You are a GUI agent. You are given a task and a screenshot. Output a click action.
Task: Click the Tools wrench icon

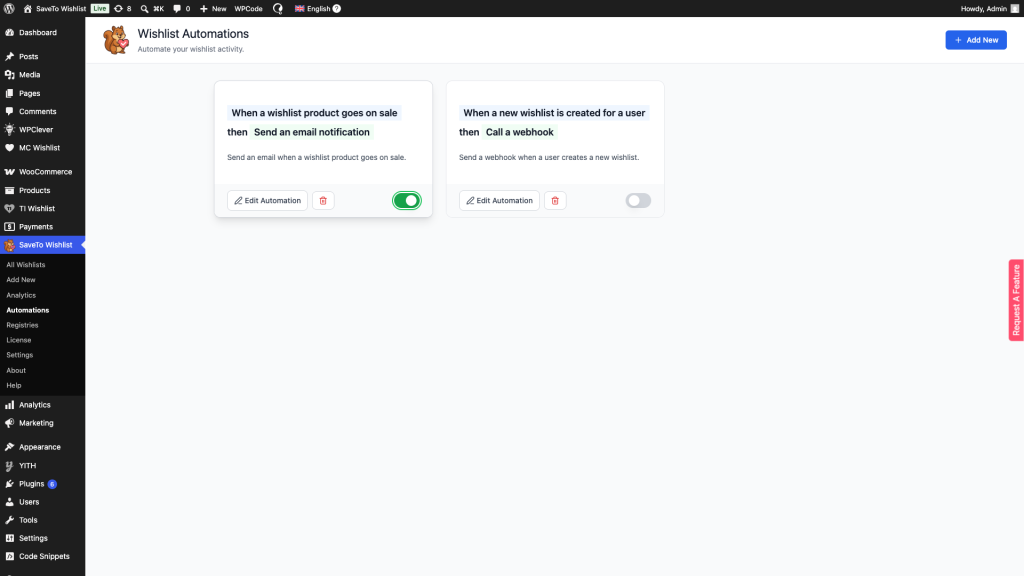[x=9, y=520]
